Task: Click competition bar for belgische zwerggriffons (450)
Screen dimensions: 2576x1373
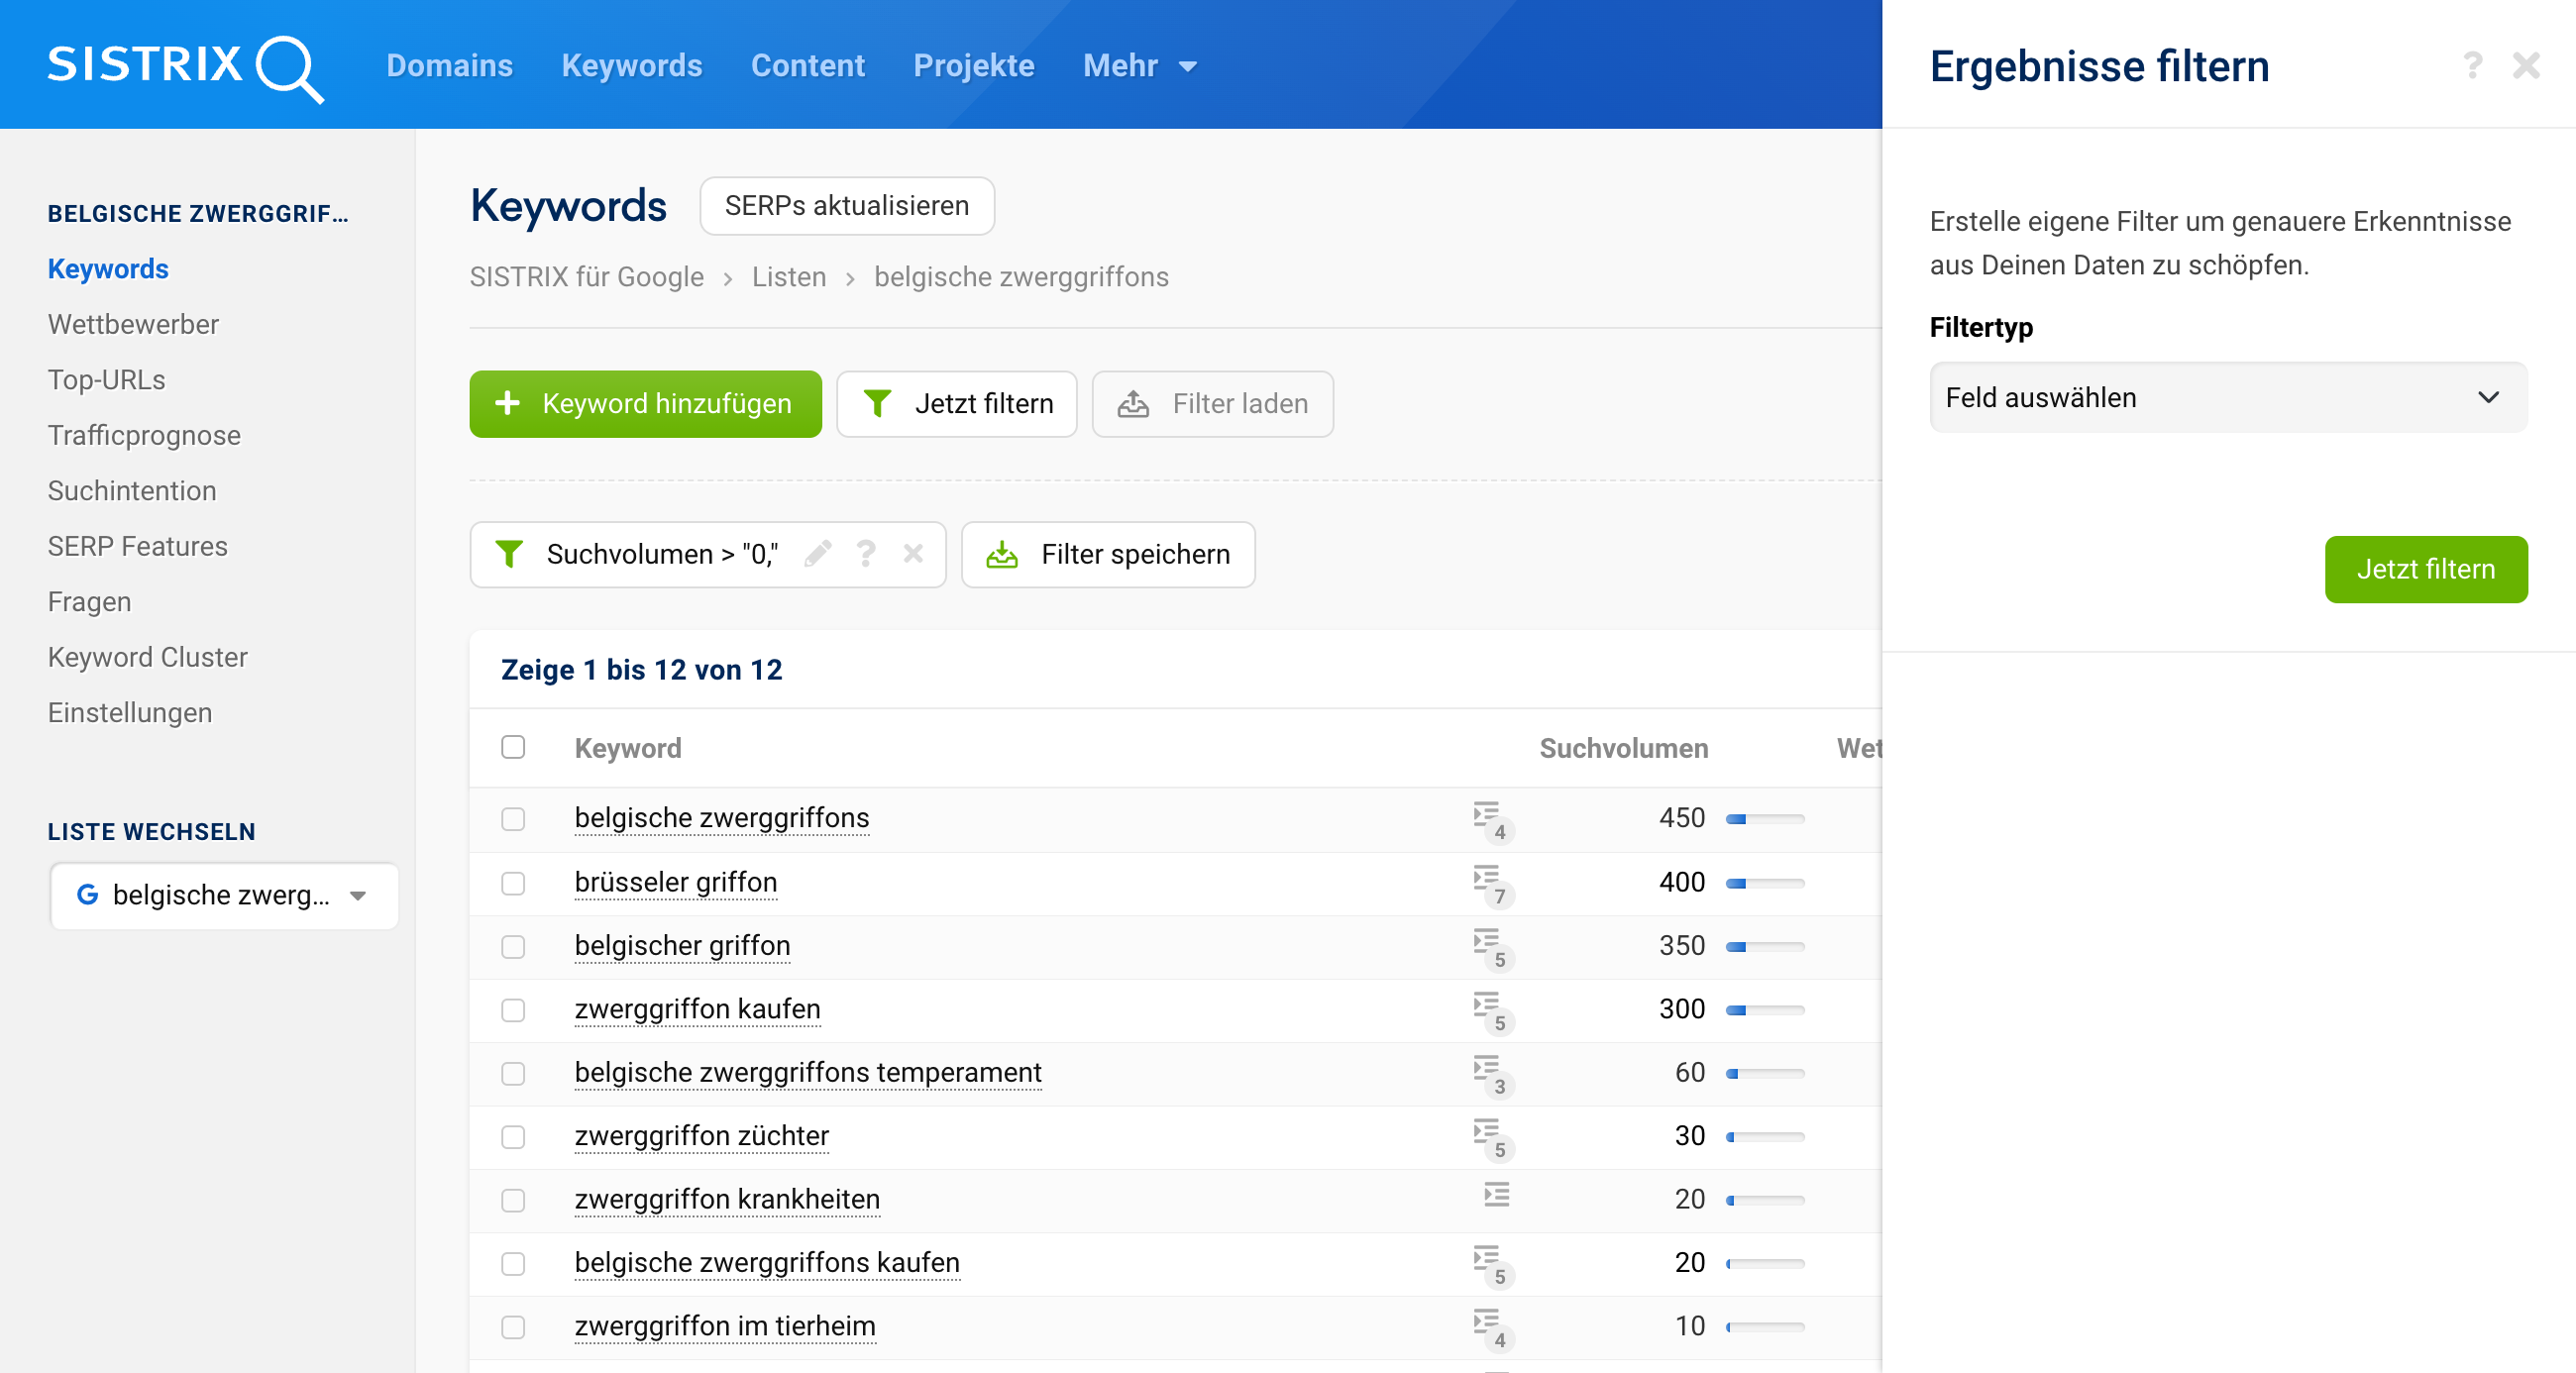Action: 1765,819
